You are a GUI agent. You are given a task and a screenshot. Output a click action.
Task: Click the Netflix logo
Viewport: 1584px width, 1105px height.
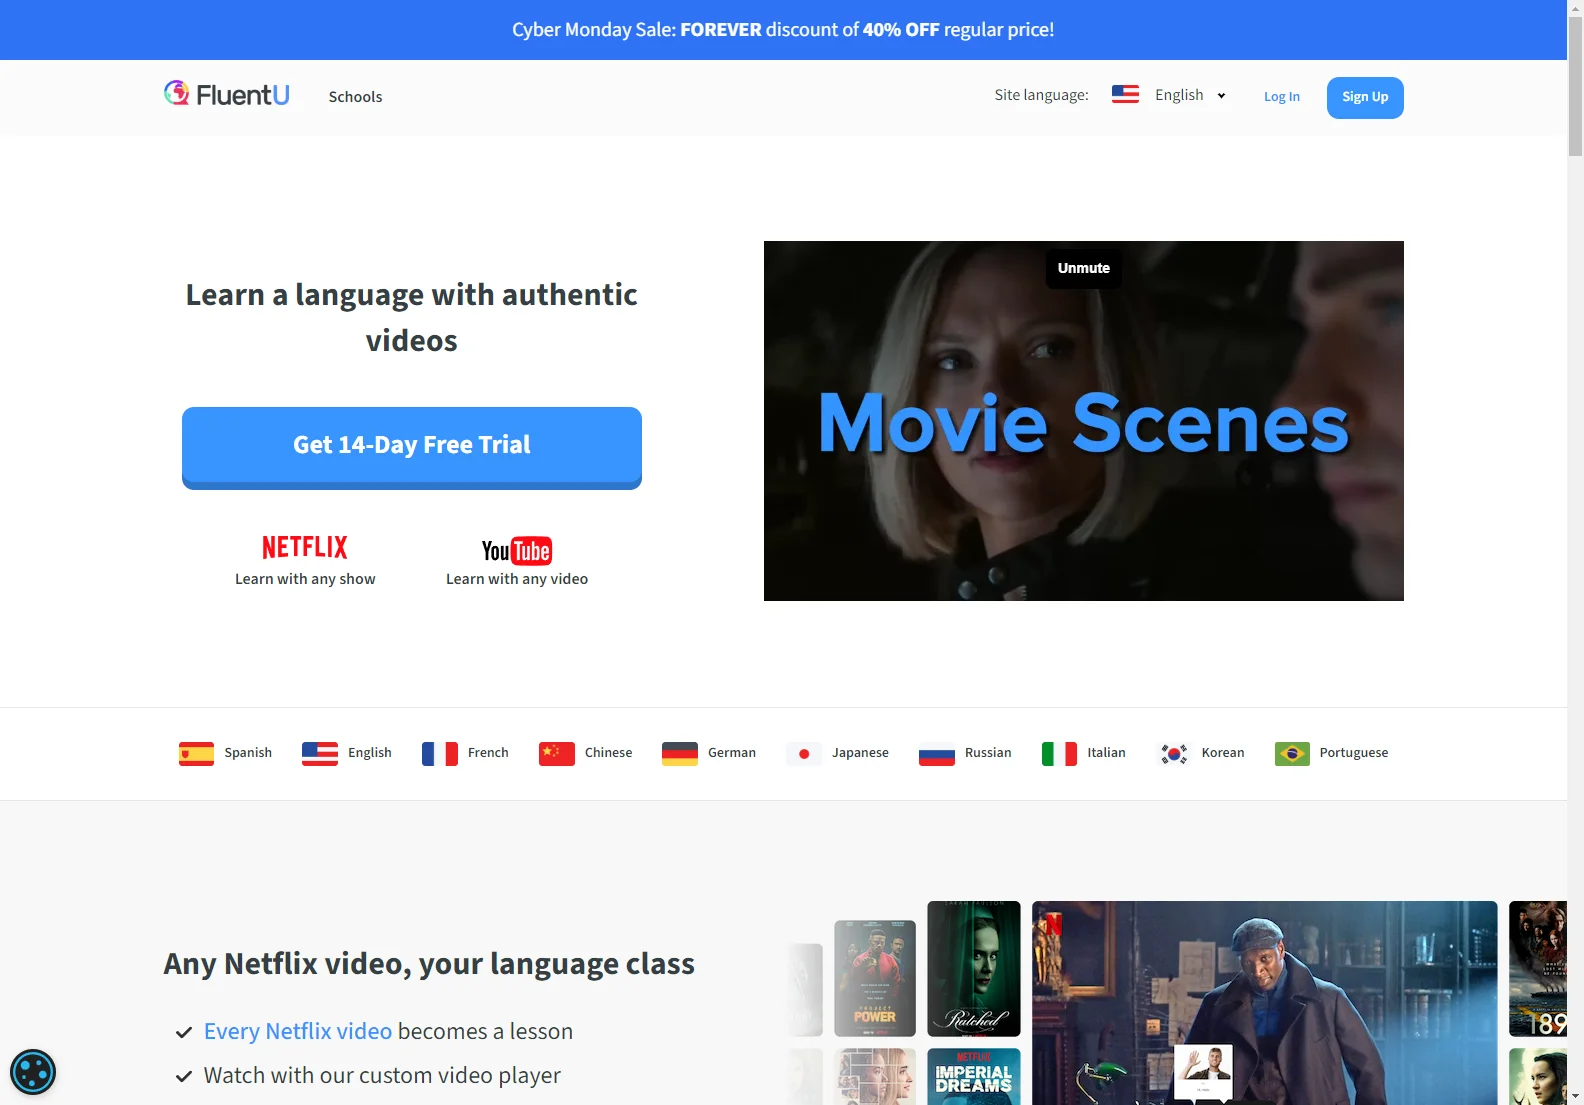[x=305, y=547]
